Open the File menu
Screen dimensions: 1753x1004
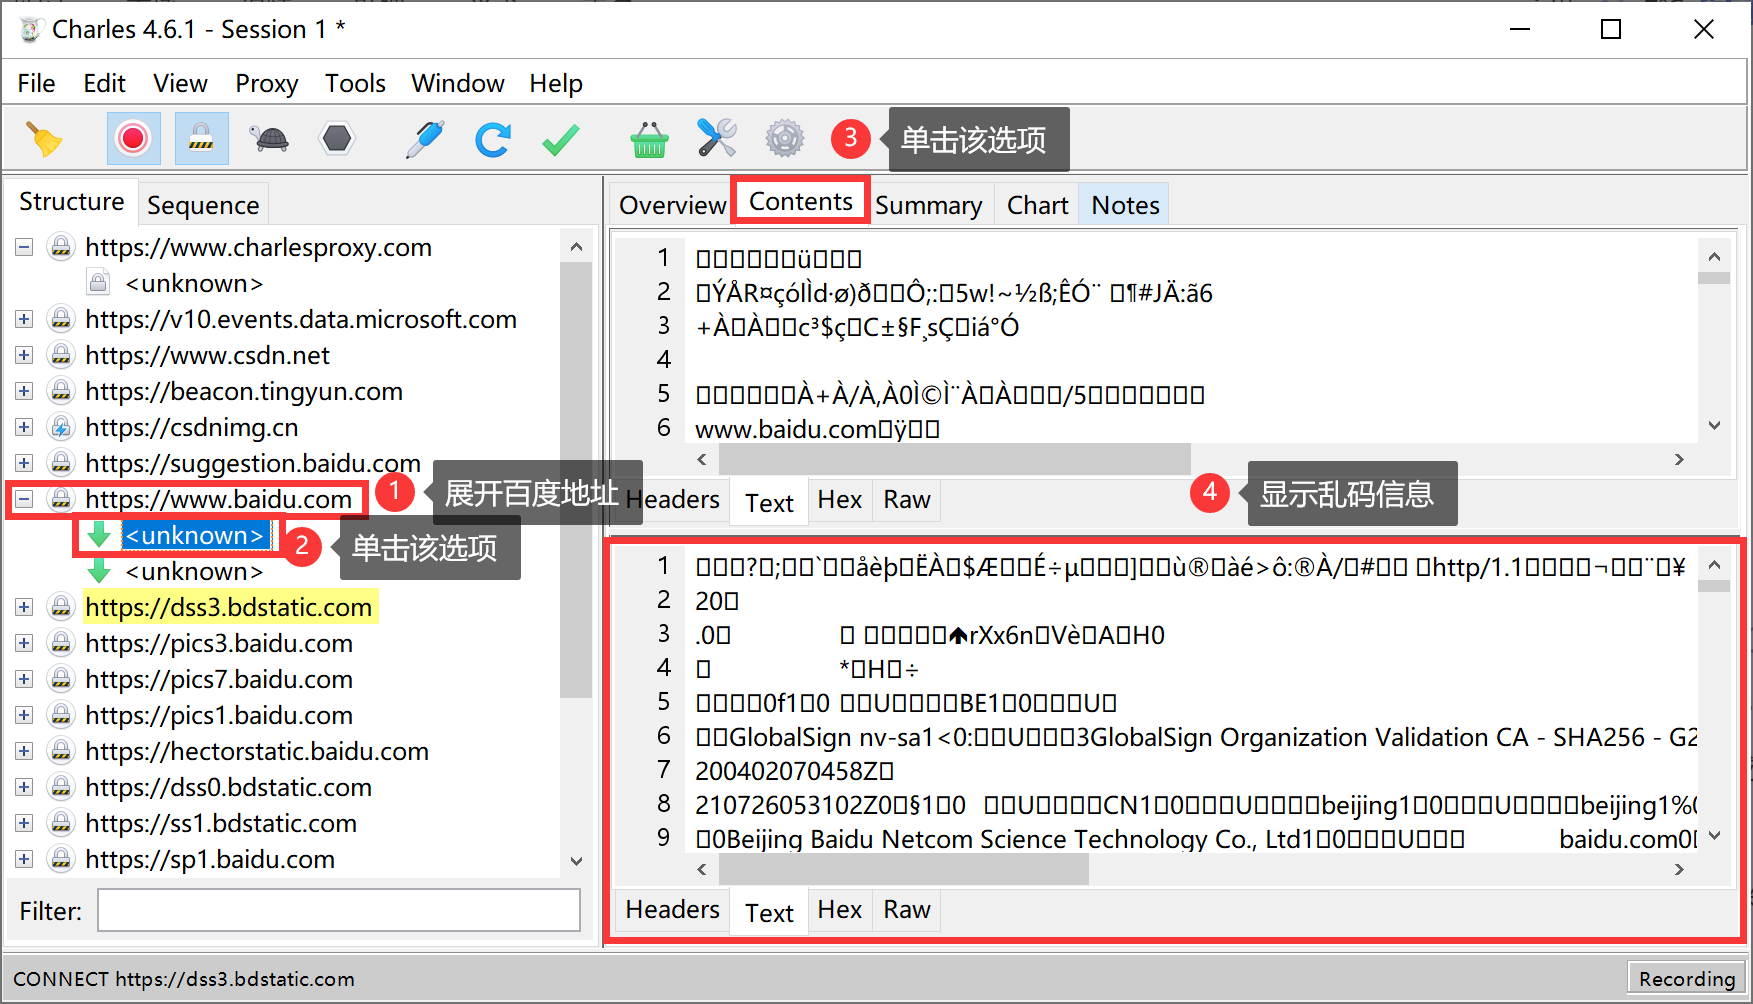[36, 83]
